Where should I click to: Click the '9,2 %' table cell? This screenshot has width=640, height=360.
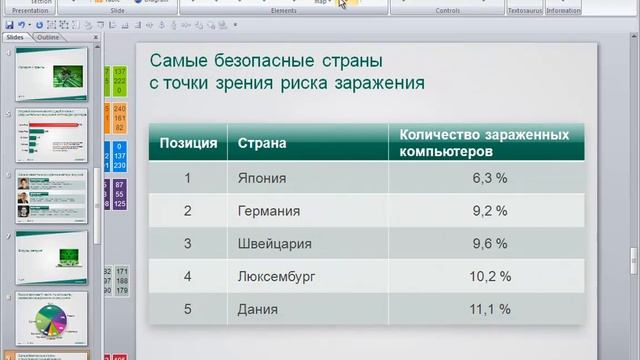(486, 211)
